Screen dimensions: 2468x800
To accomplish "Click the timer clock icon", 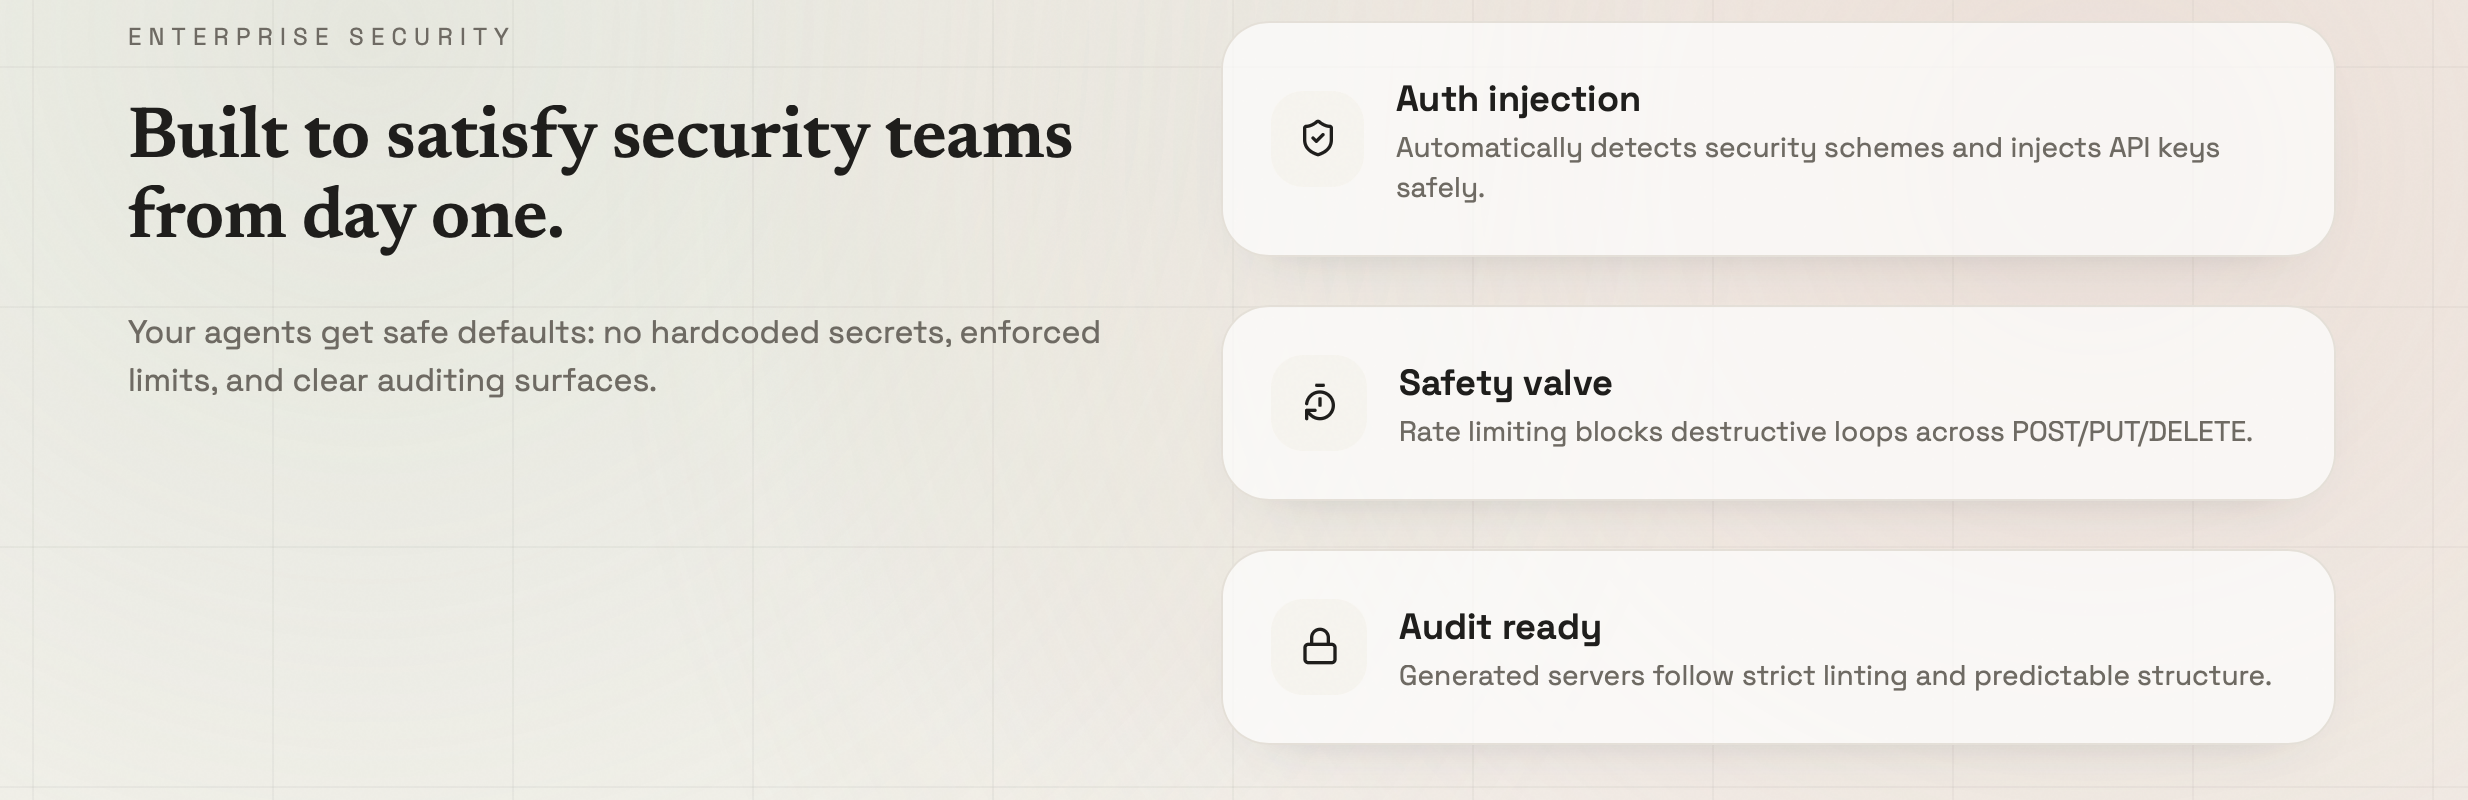I will 1319,402.
